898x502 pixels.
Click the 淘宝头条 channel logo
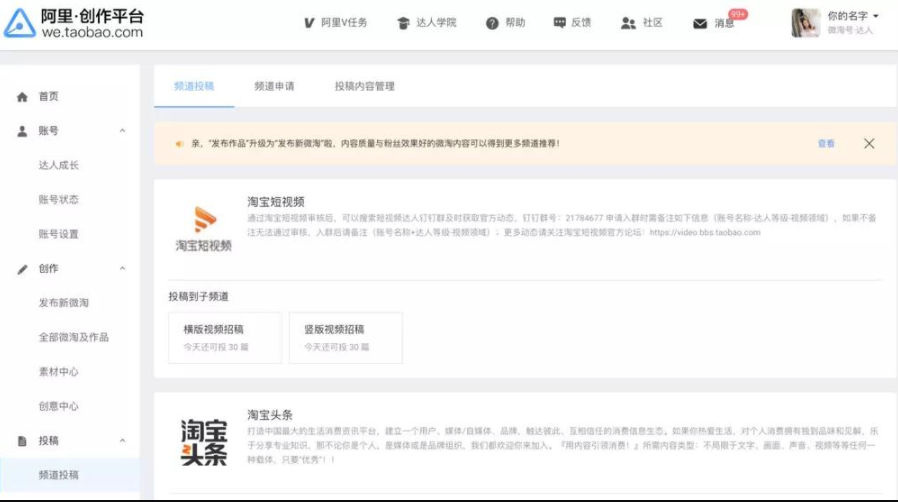[x=204, y=442]
